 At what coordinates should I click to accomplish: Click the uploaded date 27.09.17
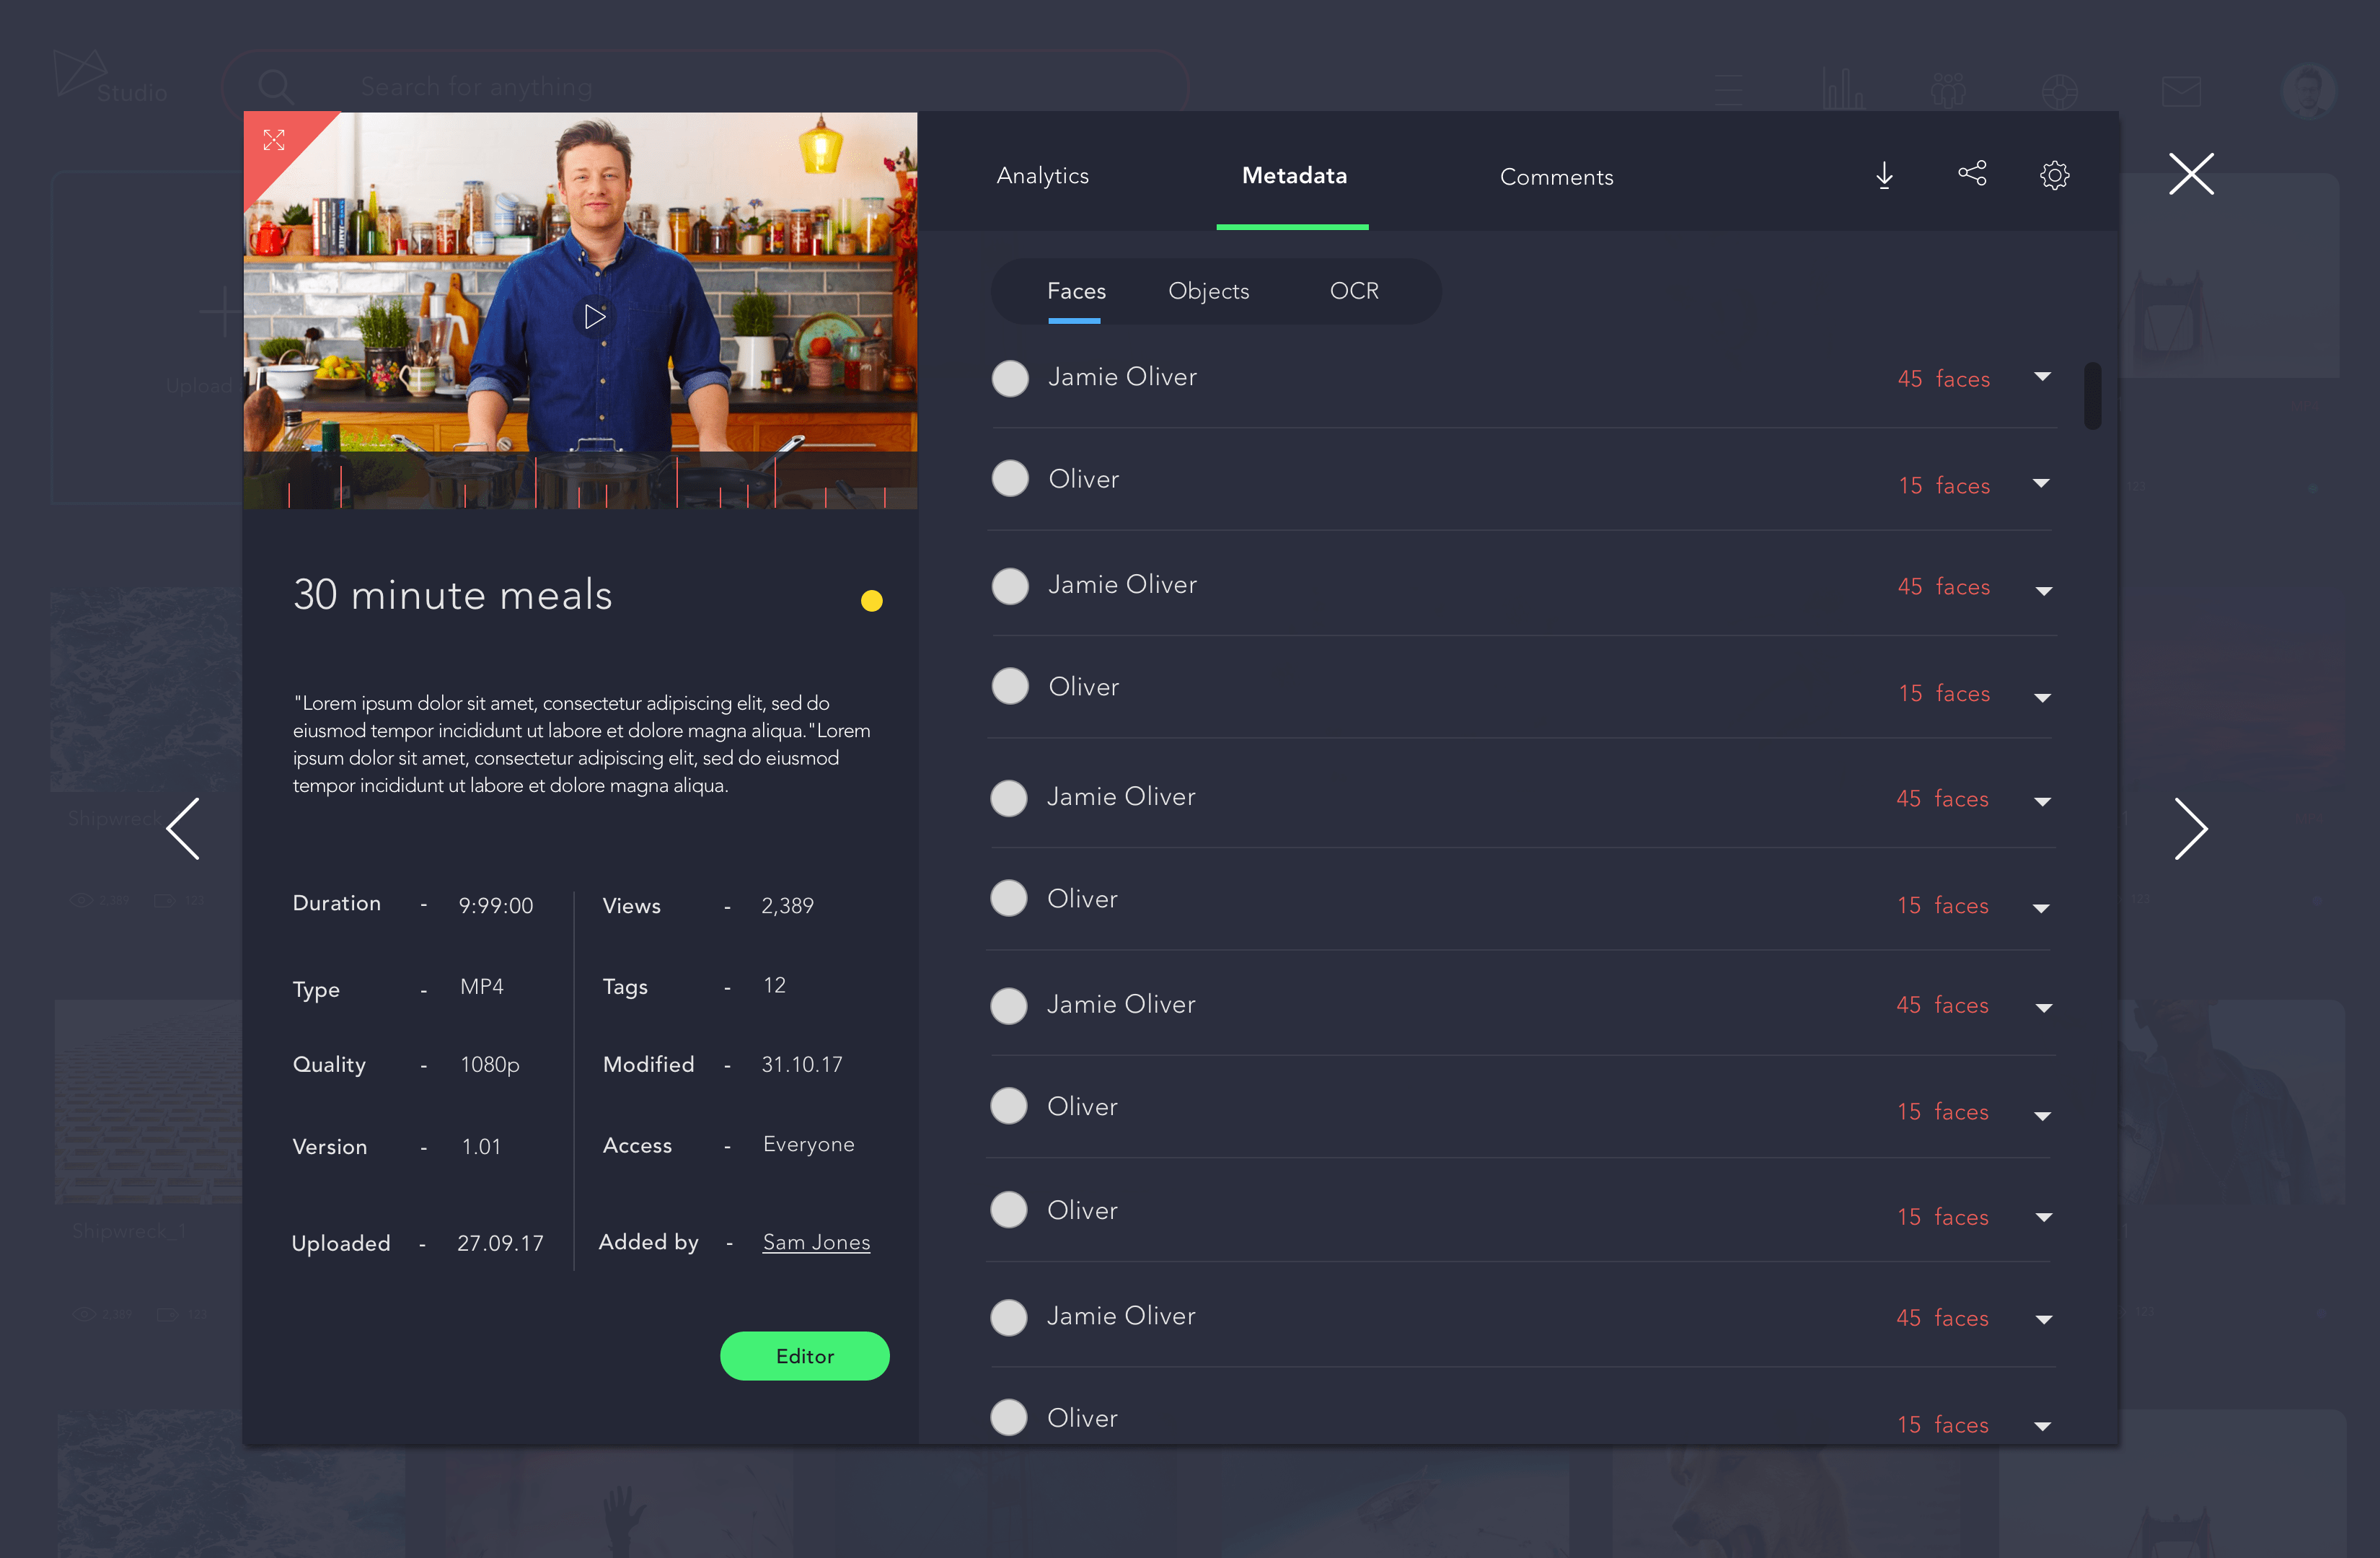pyautogui.click(x=500, y=1243)
